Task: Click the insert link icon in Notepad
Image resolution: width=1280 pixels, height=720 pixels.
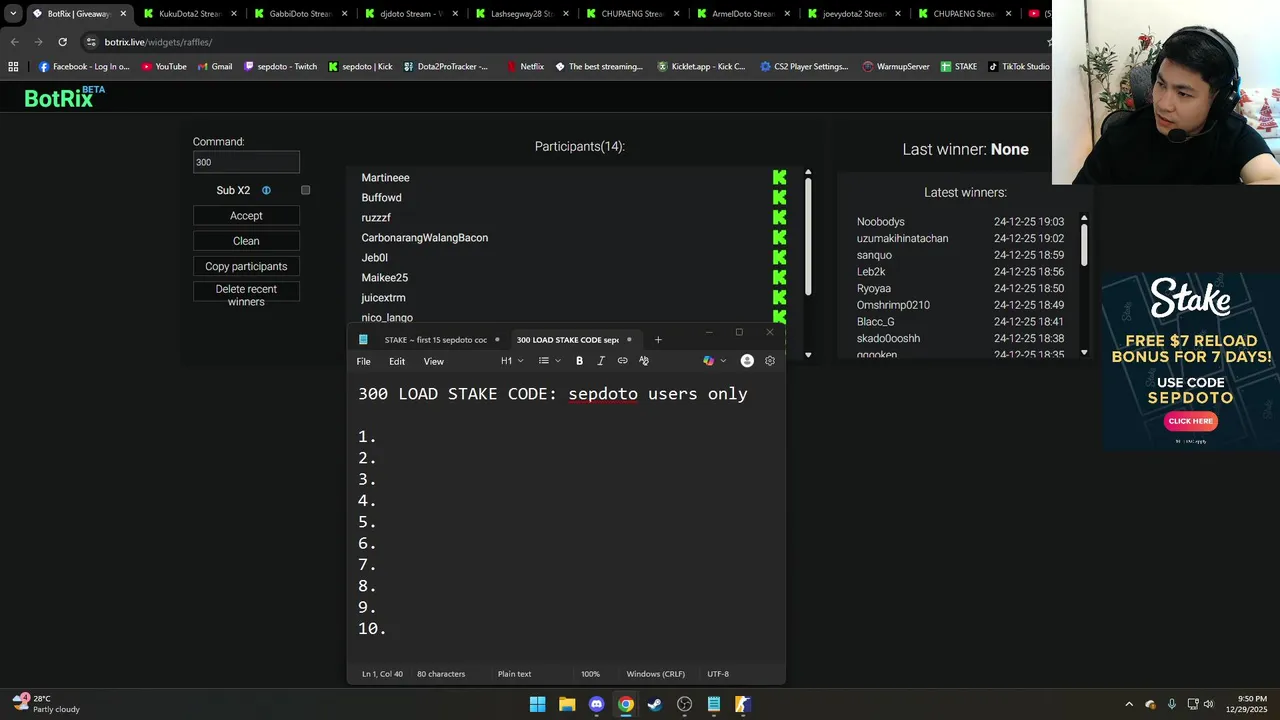Action: click(x=622, y=361)
